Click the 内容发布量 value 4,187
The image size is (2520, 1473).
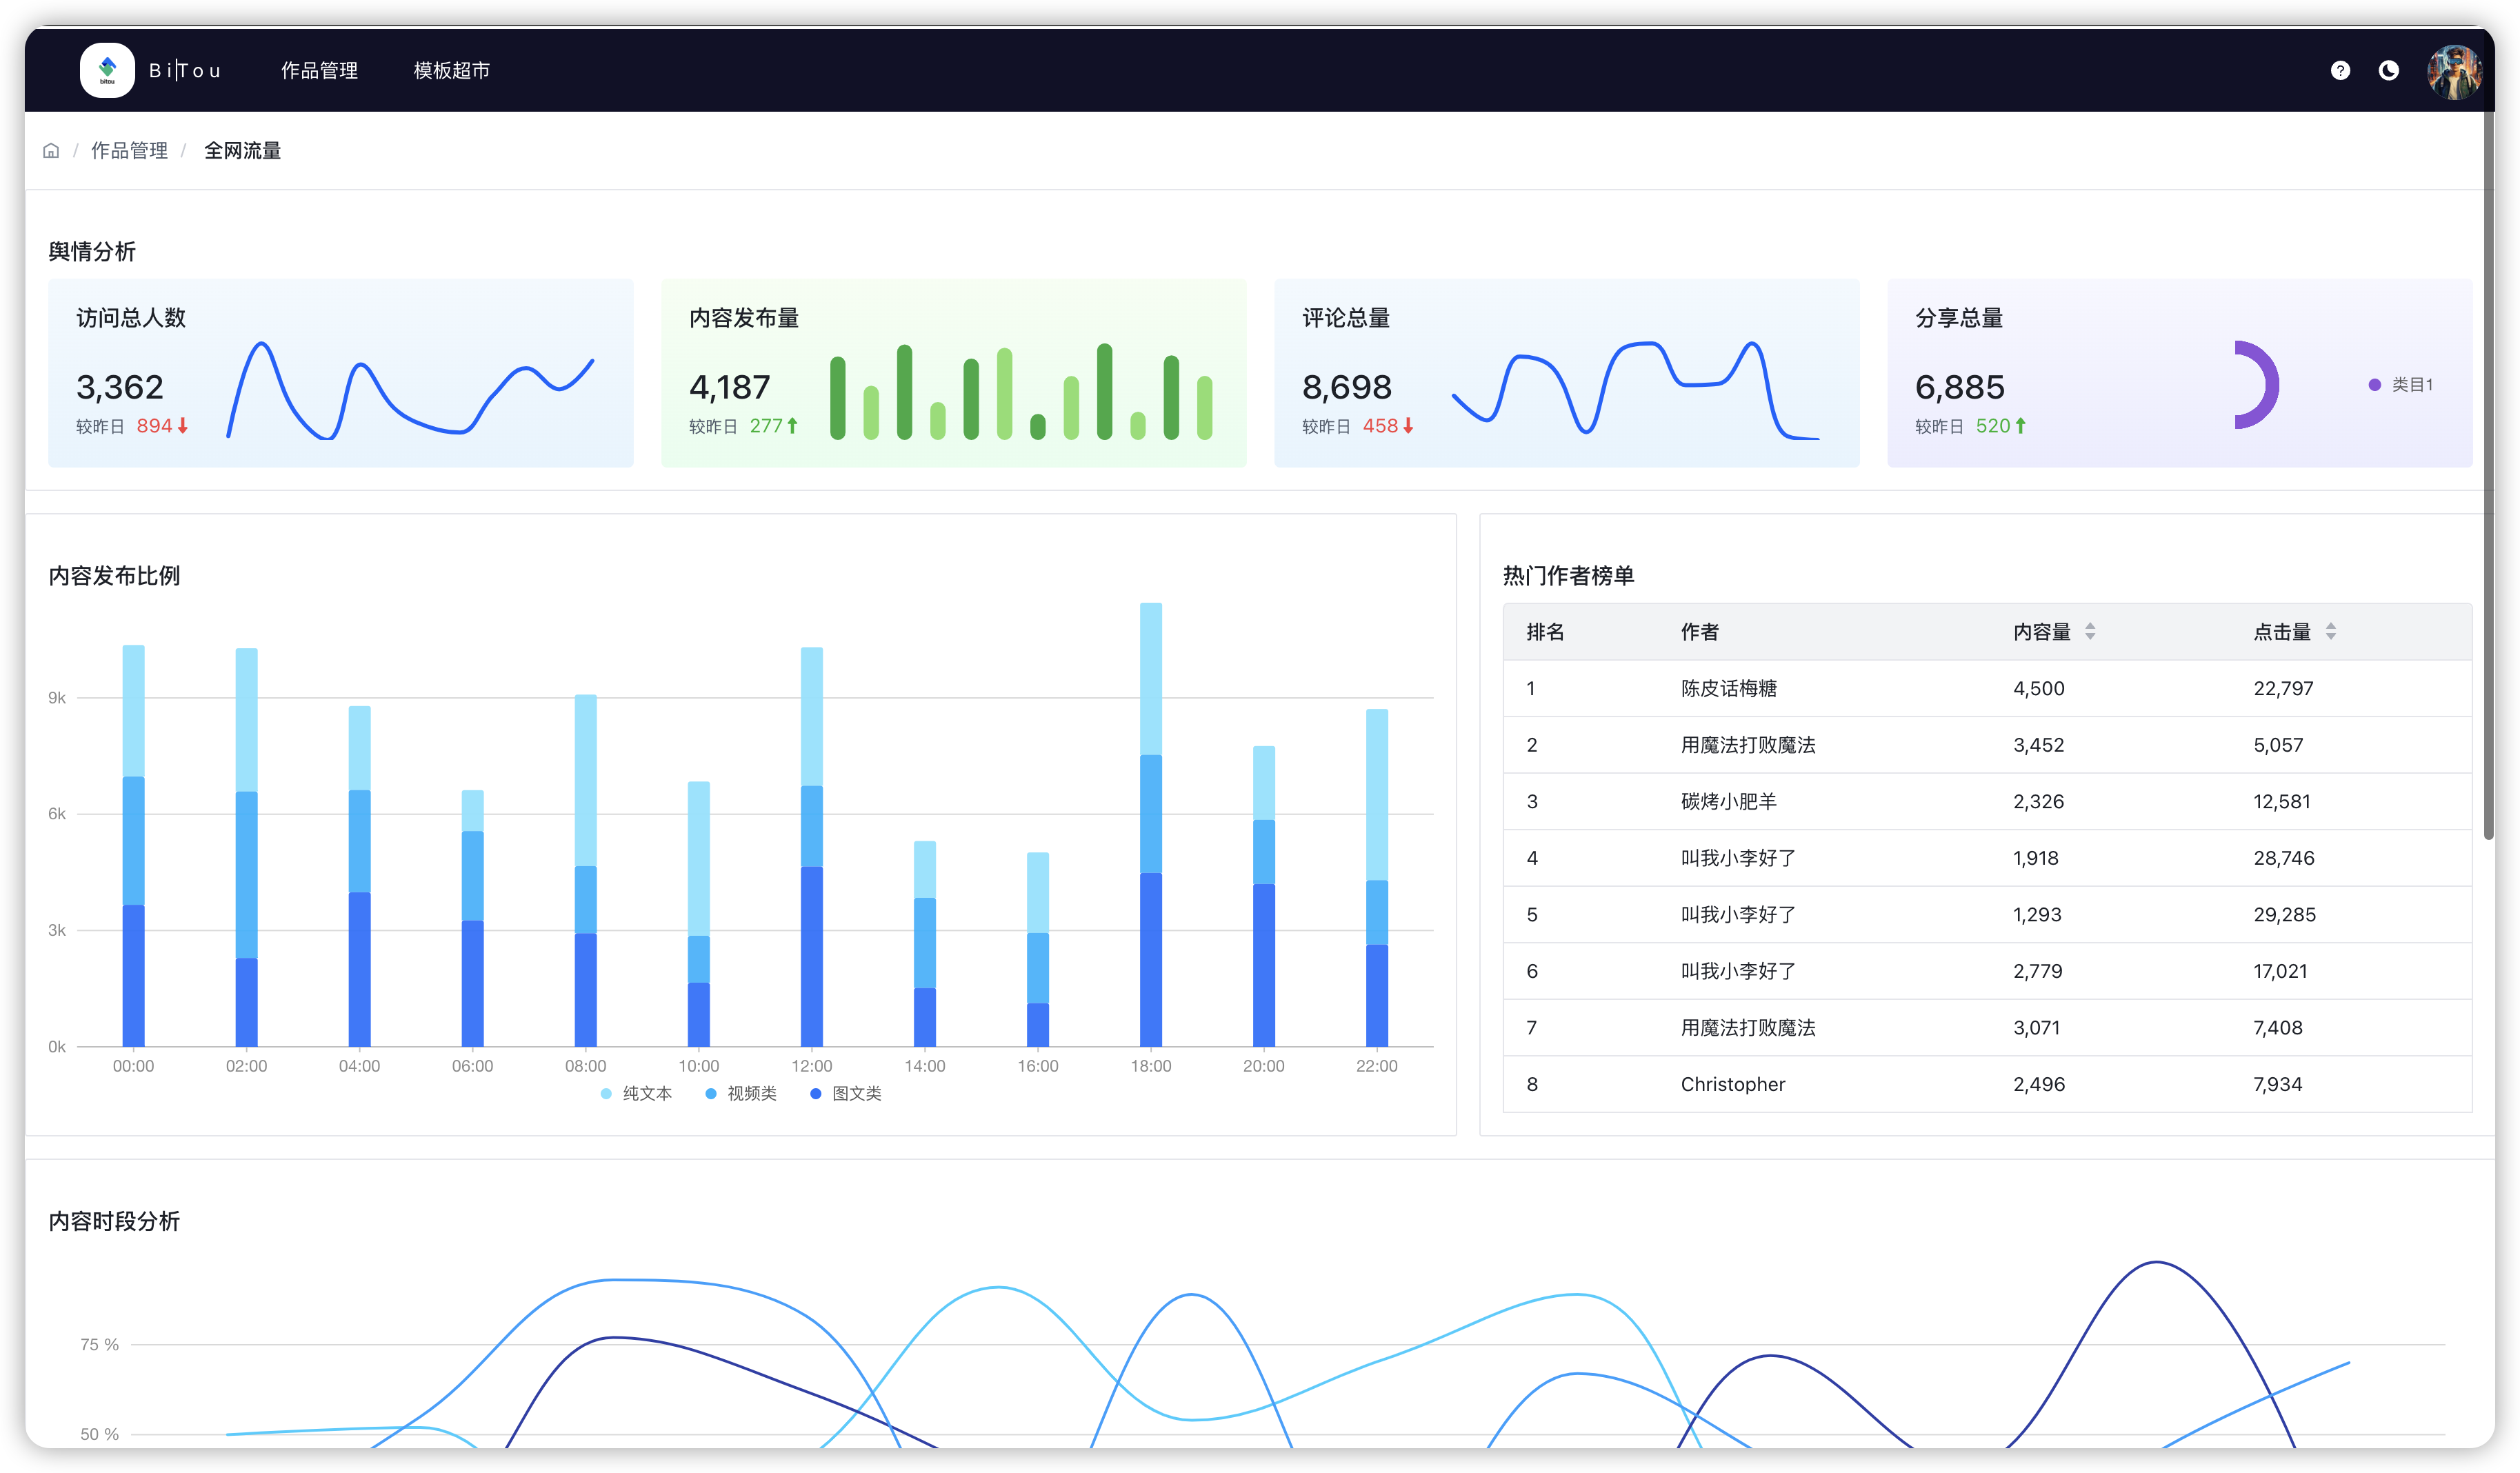(730, 387)
